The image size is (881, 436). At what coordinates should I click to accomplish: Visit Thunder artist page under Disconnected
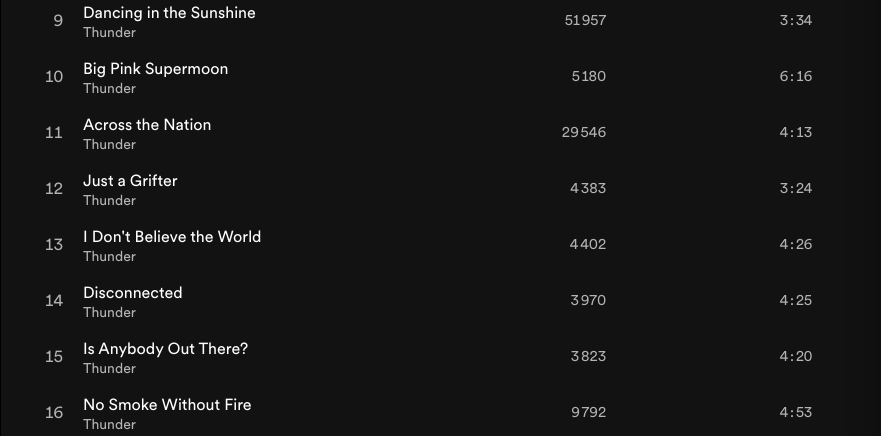coord(109,313)
